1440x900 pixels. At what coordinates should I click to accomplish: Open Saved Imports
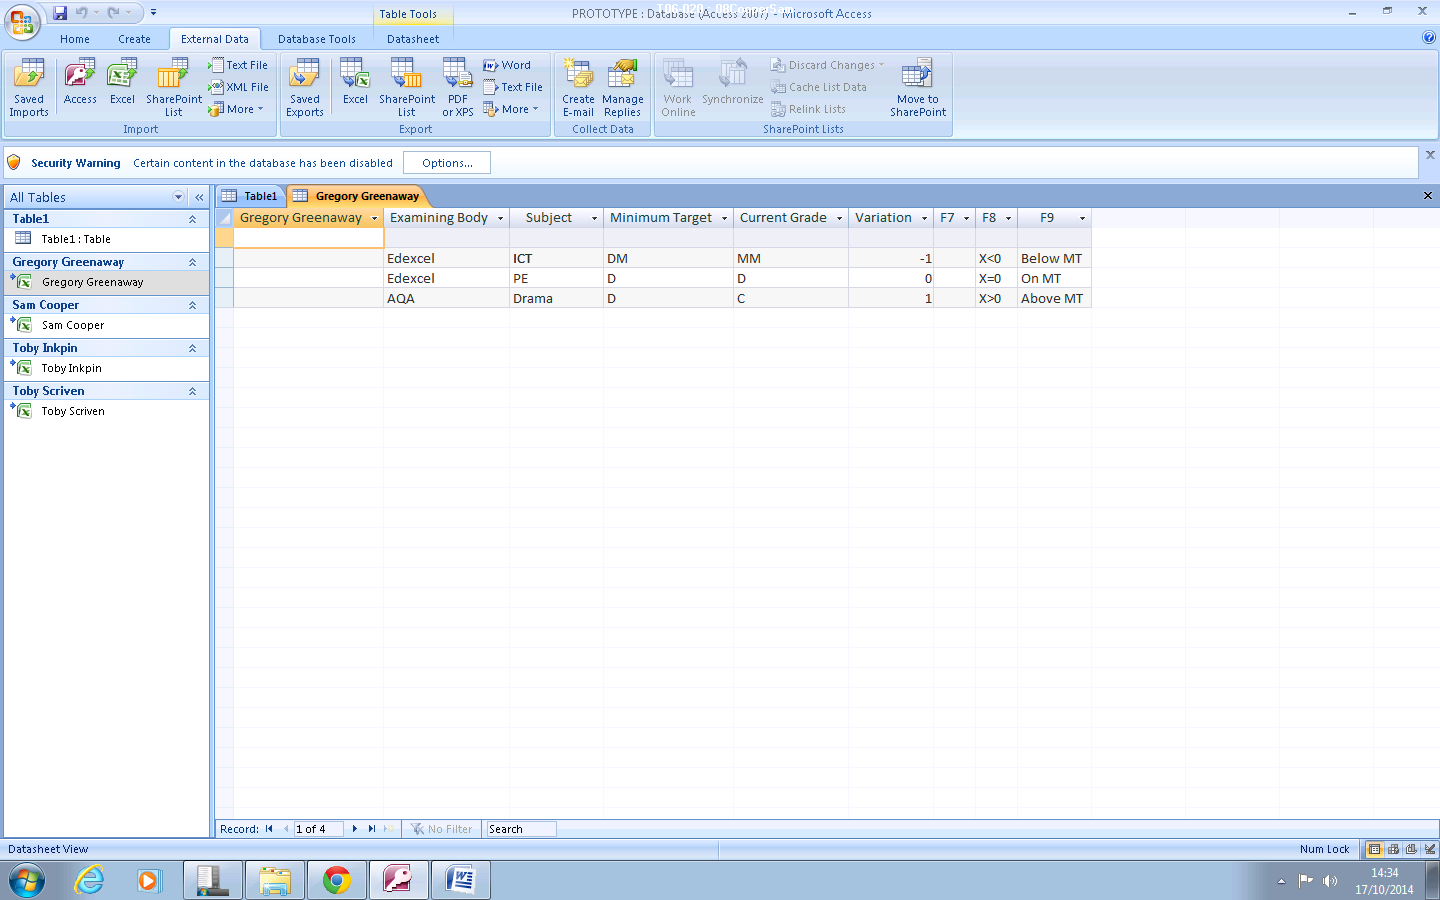[x=29, y=88]
